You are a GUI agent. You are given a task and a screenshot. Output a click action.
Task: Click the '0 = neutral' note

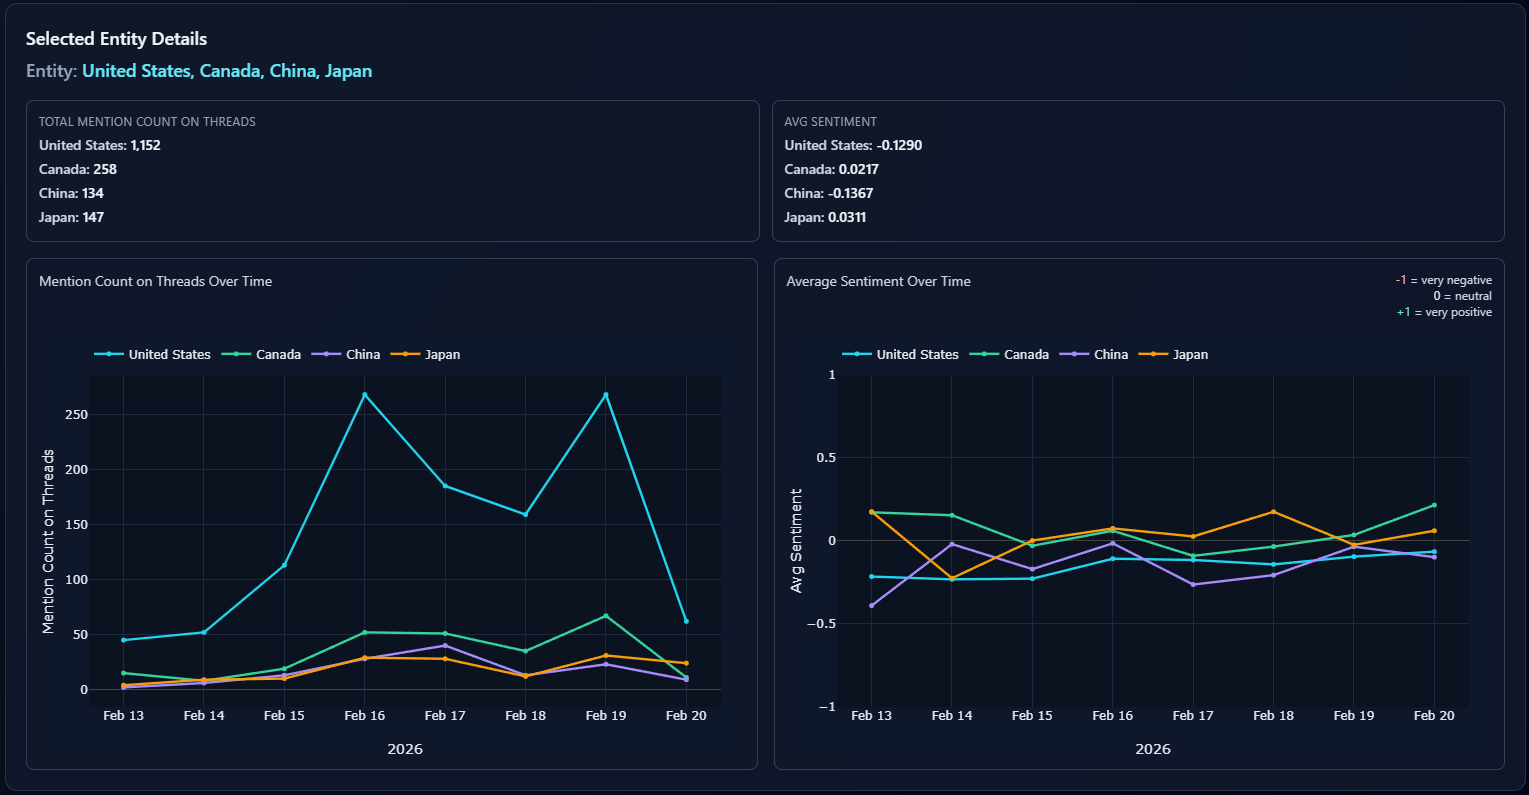(1462, 296)
